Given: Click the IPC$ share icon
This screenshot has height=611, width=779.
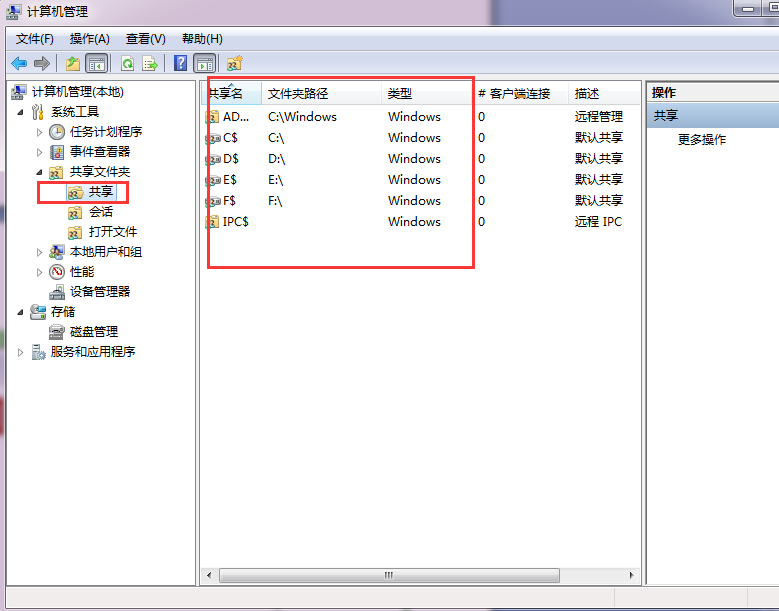Looking at the screenshot, I should (x=213, y=222).
